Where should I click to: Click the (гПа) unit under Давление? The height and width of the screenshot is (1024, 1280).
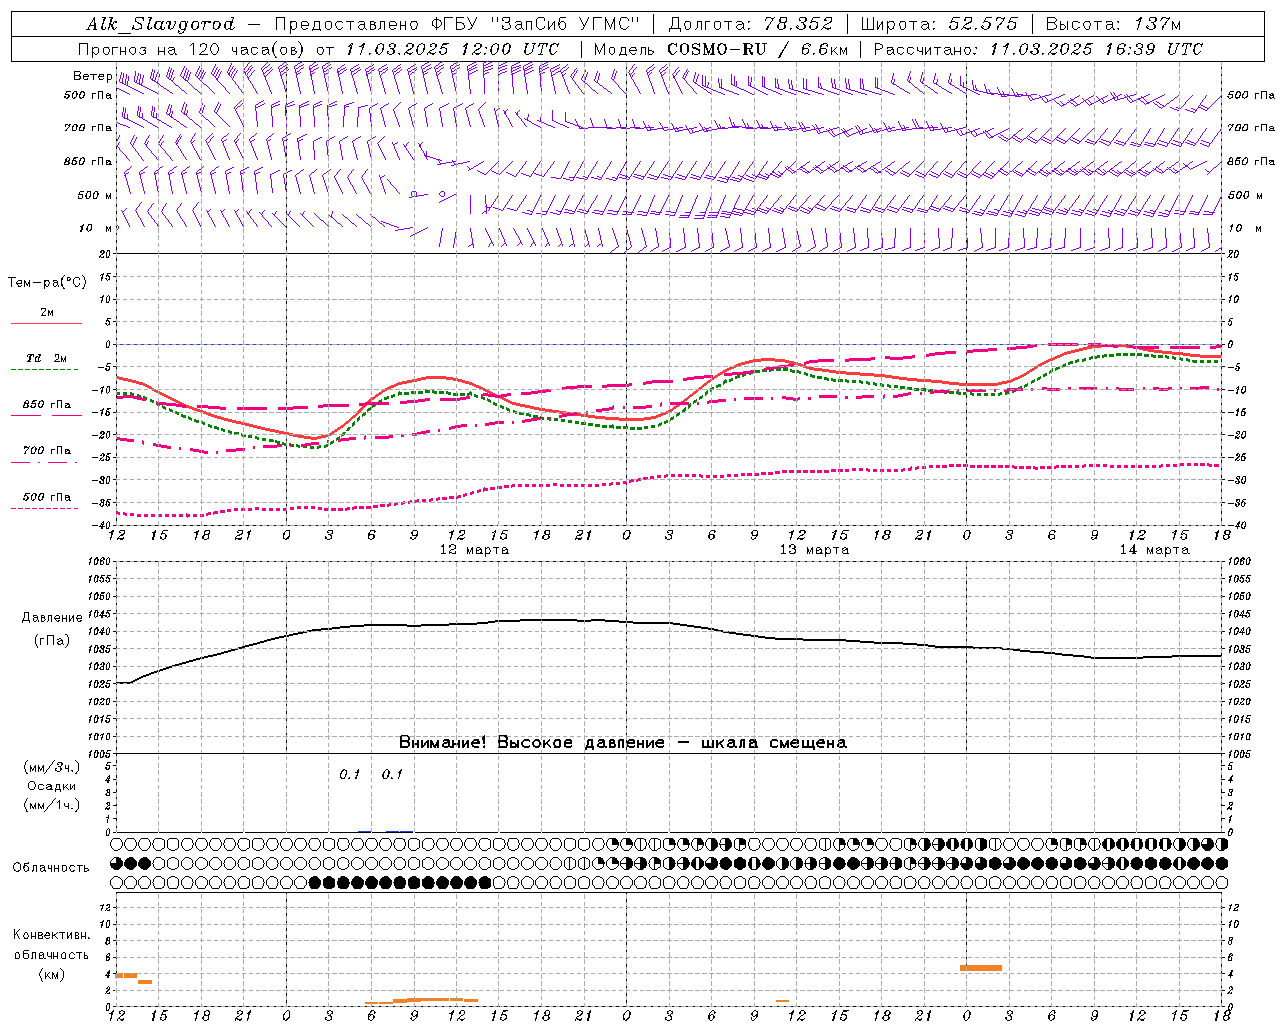click(52, 641)
